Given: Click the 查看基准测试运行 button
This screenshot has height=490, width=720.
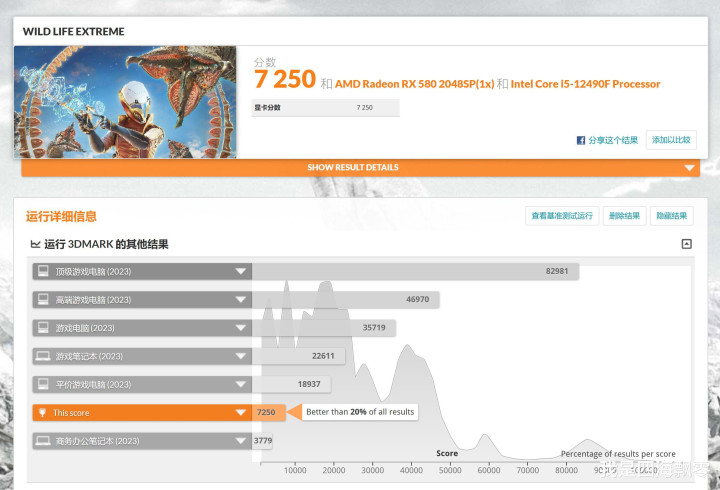Looking at the screenshot, I should [562, 216].
